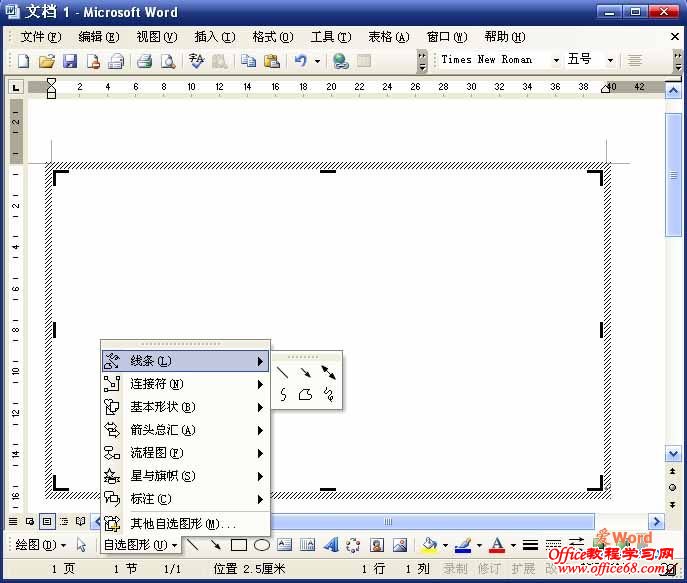Open the 文件(F) menu
Screen dimensions: 687x583
[40, 37]
